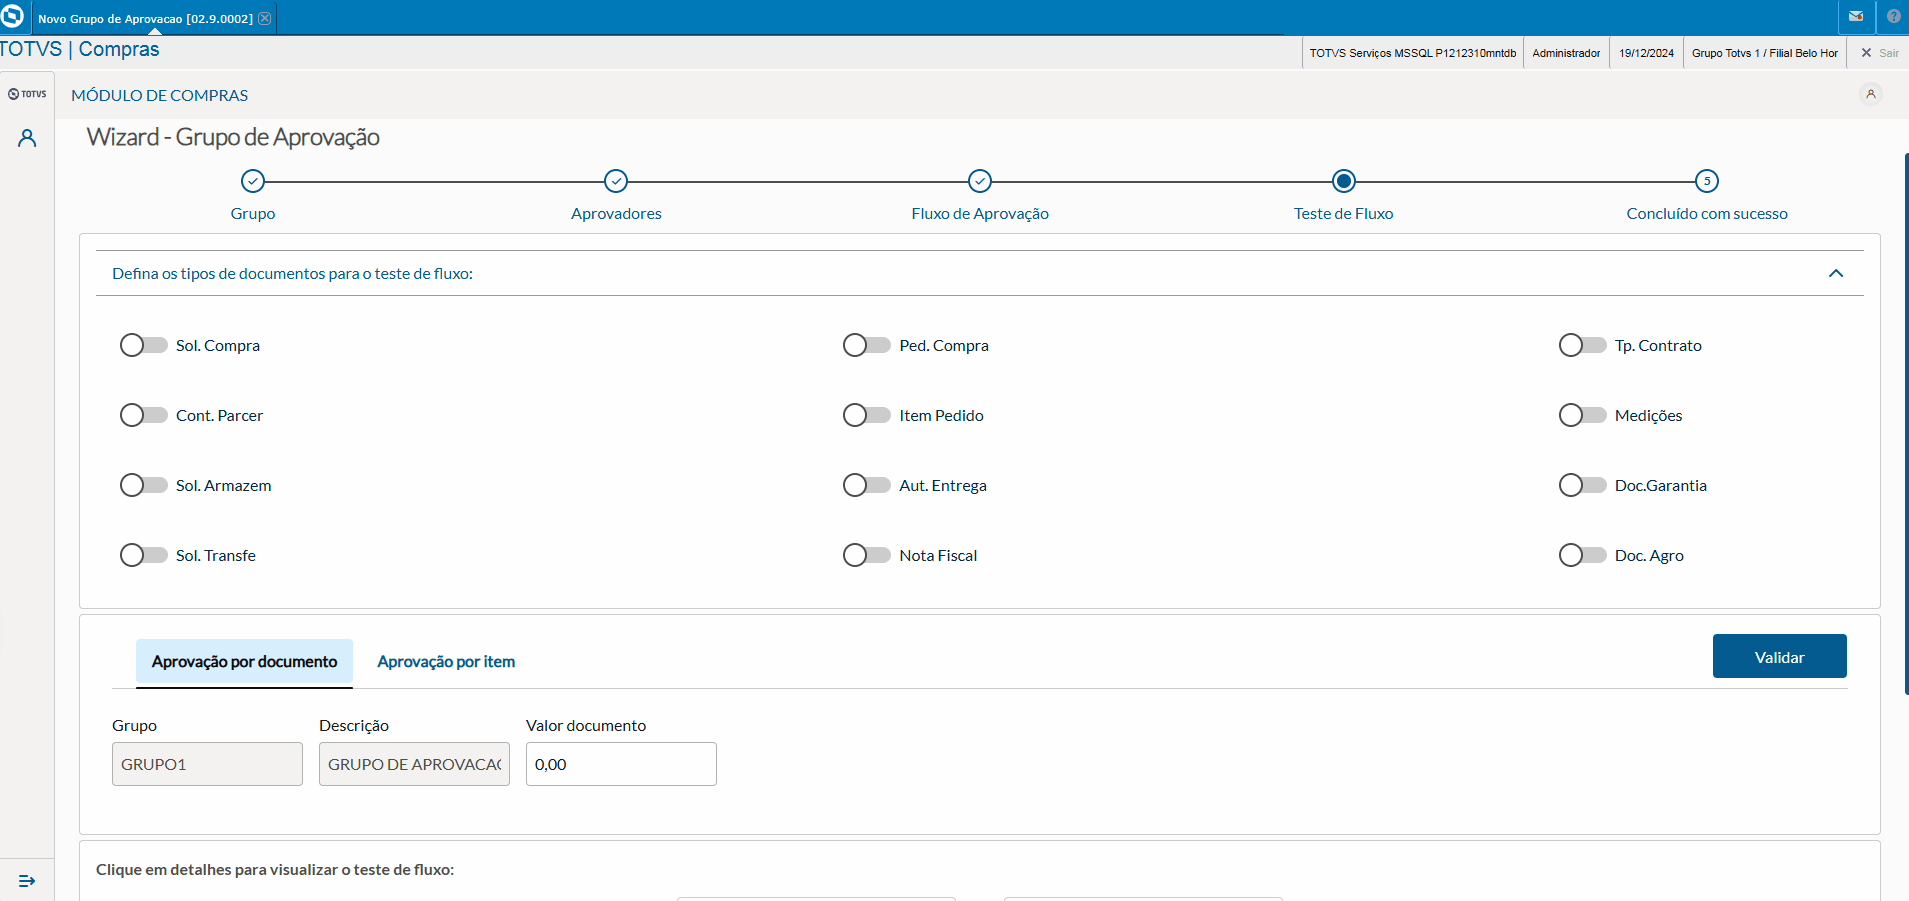The image size is (1909, 901).
Task: Enable the Sol. Transfe switch
Action: pyautogui.click(x=144, y=555)
